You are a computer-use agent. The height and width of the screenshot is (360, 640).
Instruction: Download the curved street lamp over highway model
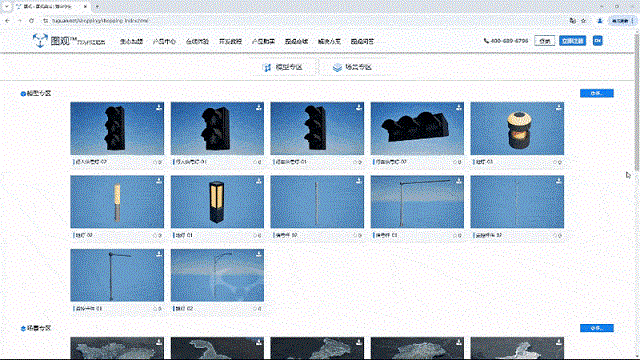pyautogui.click(x=259, y=254)
